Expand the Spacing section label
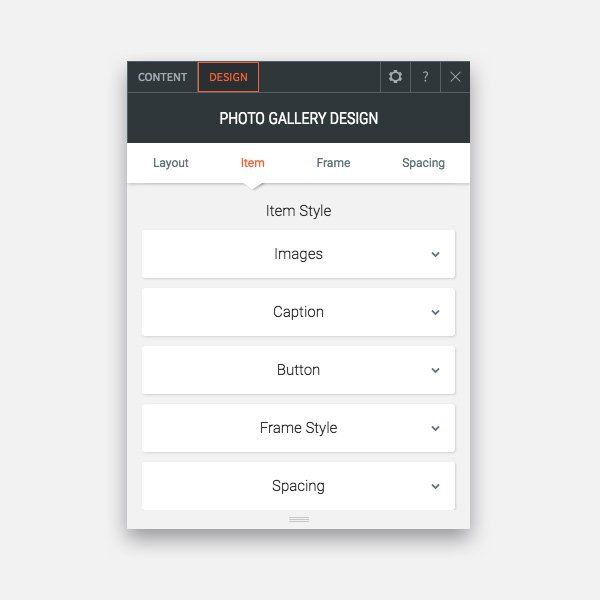 298,486
